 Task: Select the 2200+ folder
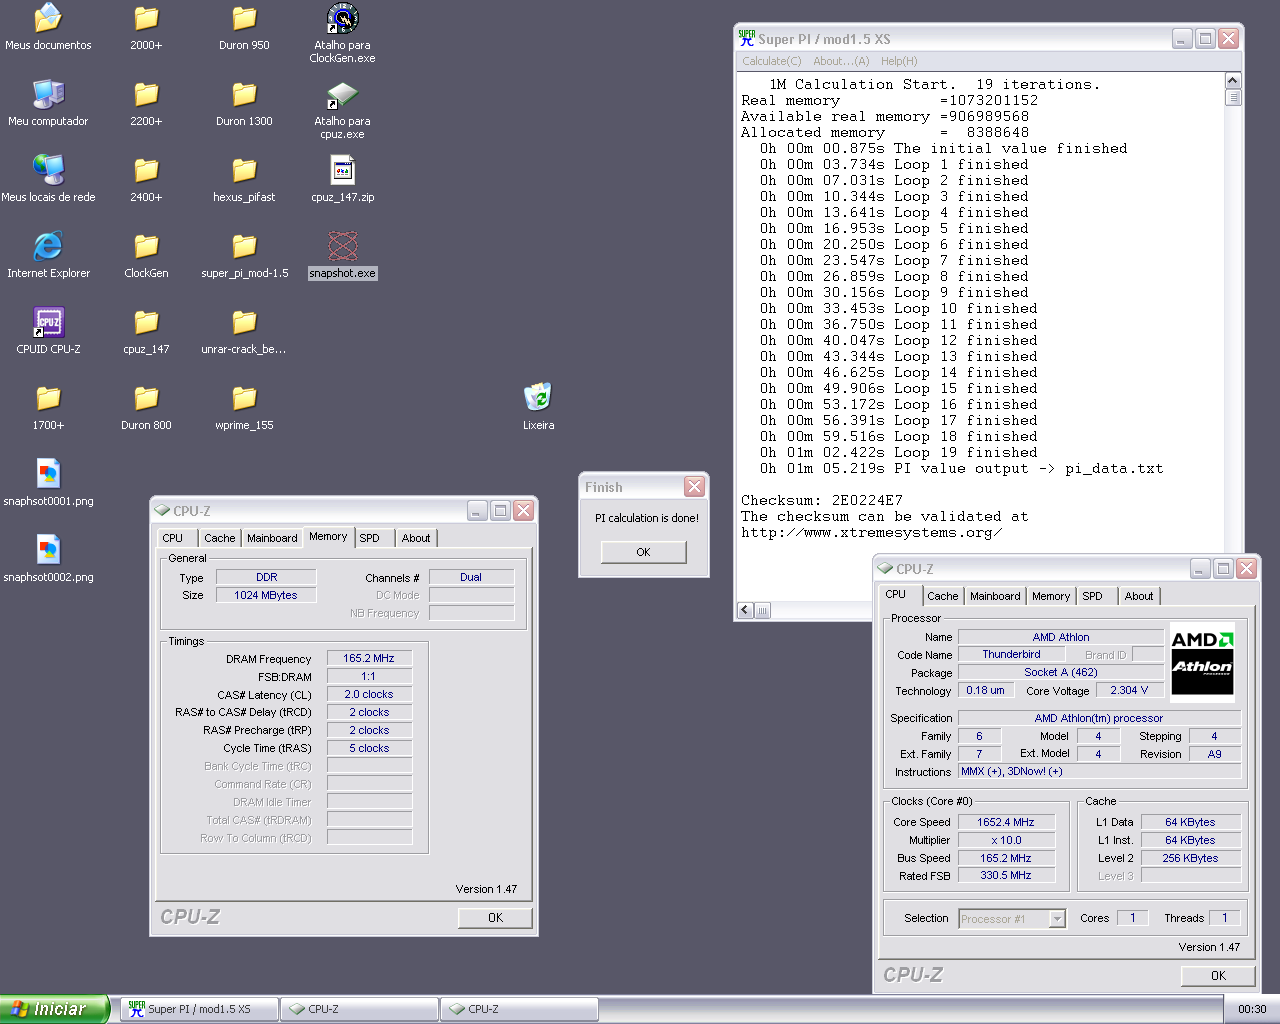(x=146, y=103)
